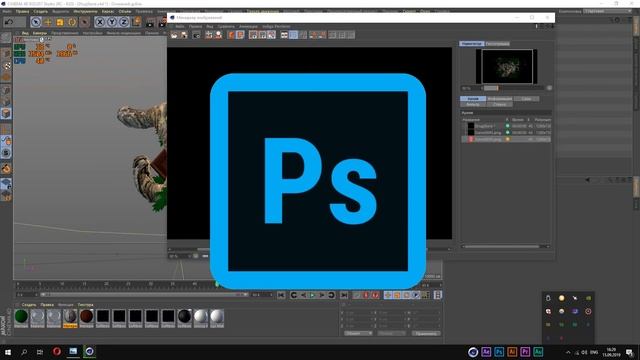This screenshot has height=360, width=640.
Task: Click the Применить button
Action: (426, 333)
